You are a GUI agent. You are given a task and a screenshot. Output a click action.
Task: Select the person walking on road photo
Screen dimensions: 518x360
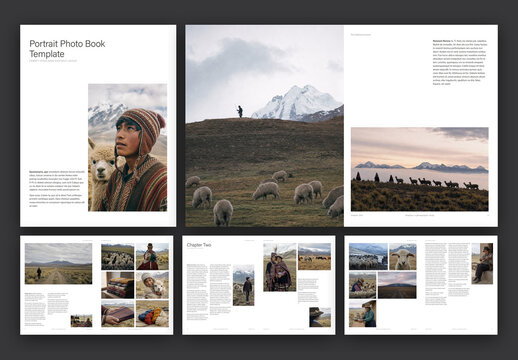click(x=58, y=263)
